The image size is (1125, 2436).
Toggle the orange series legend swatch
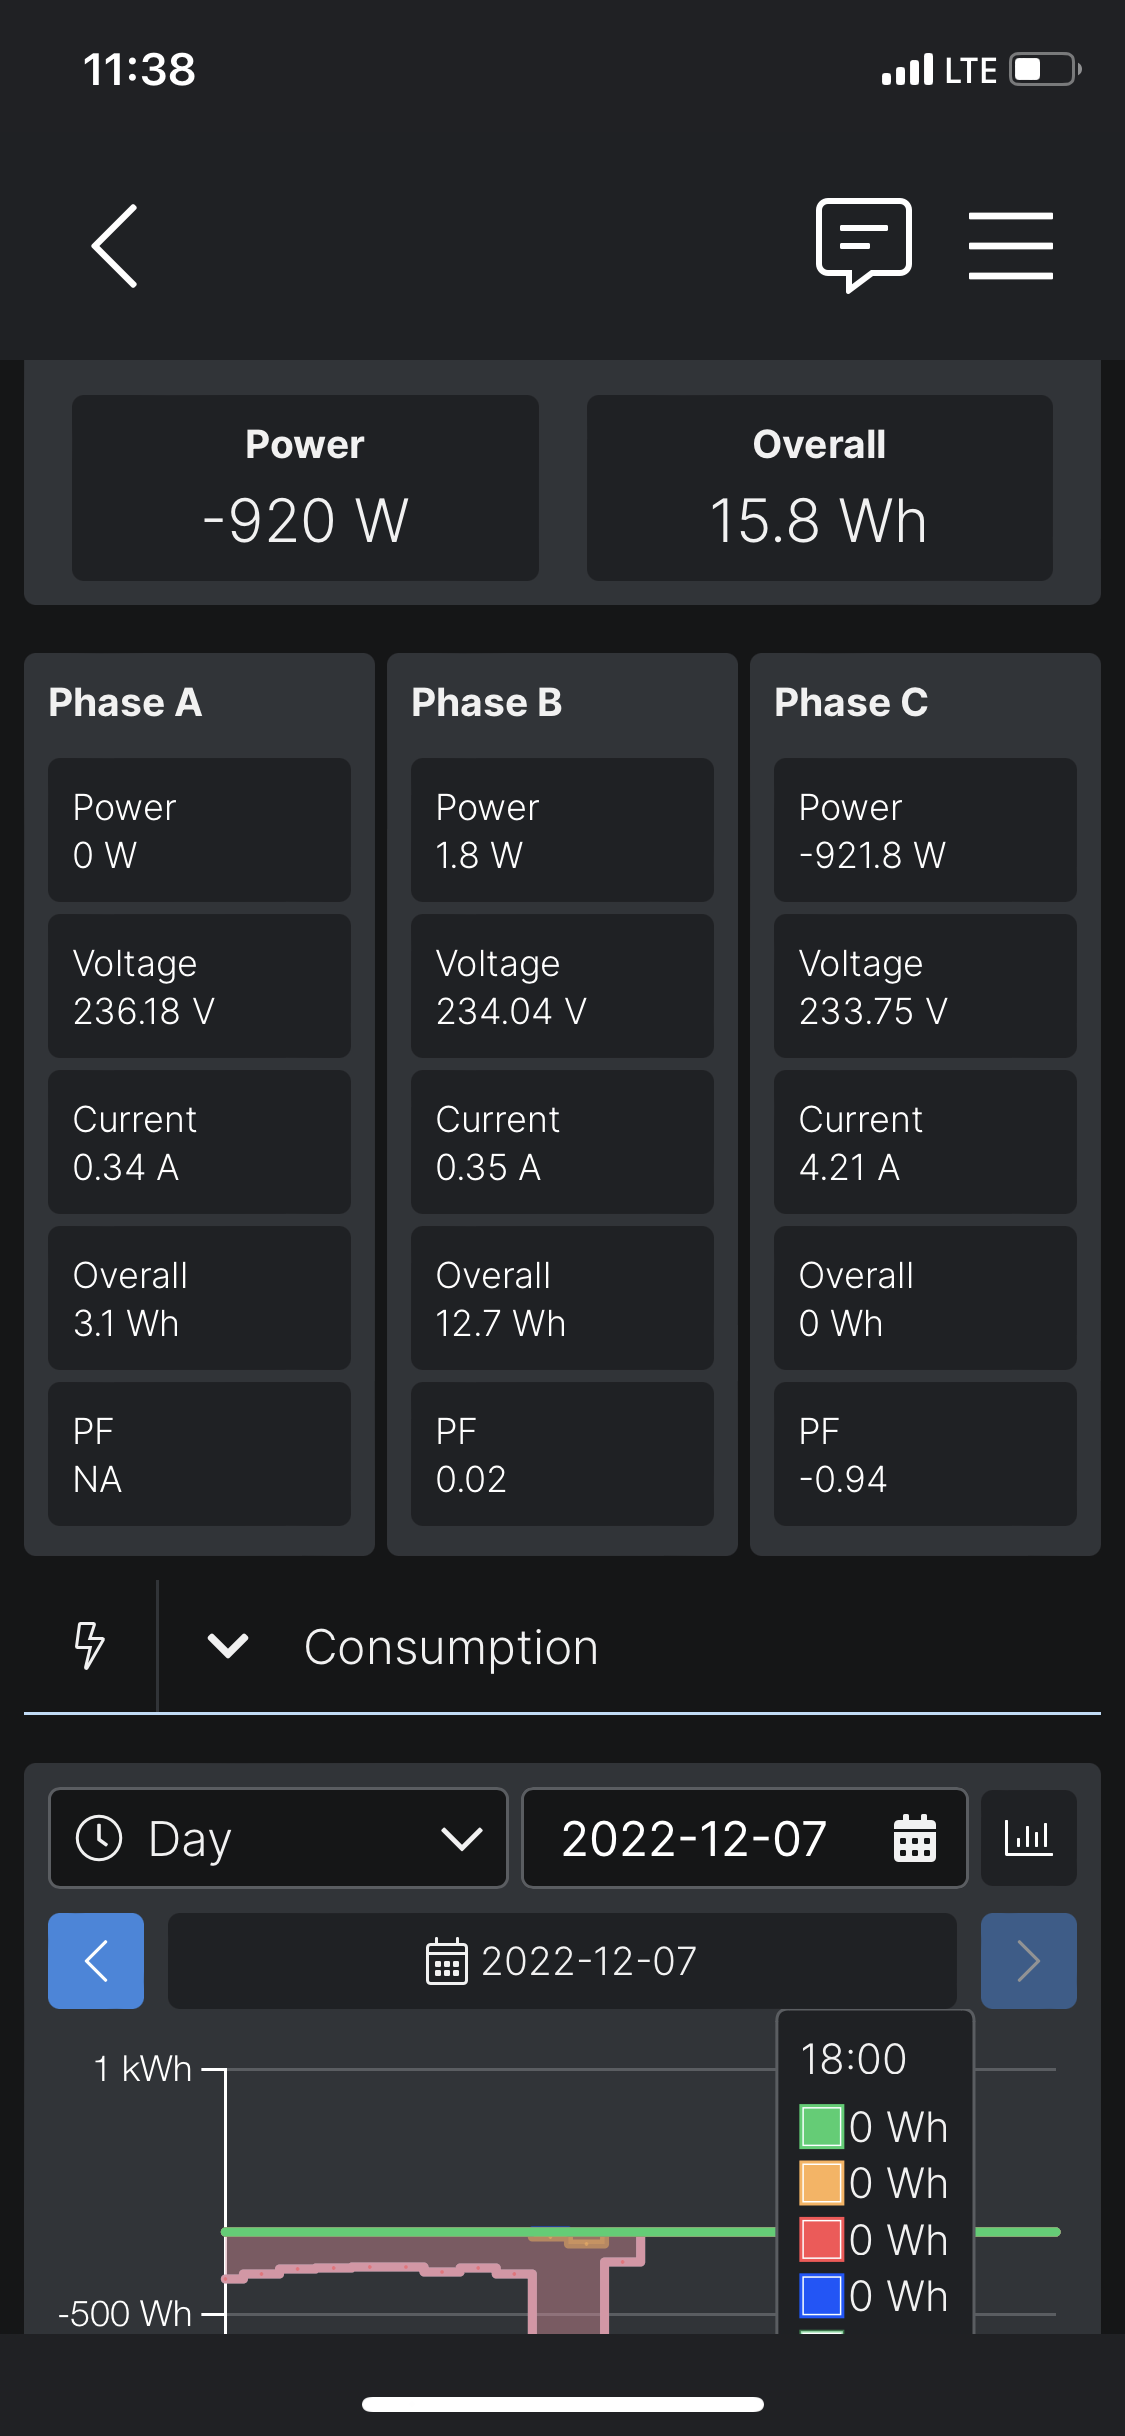click(822, 2183)
